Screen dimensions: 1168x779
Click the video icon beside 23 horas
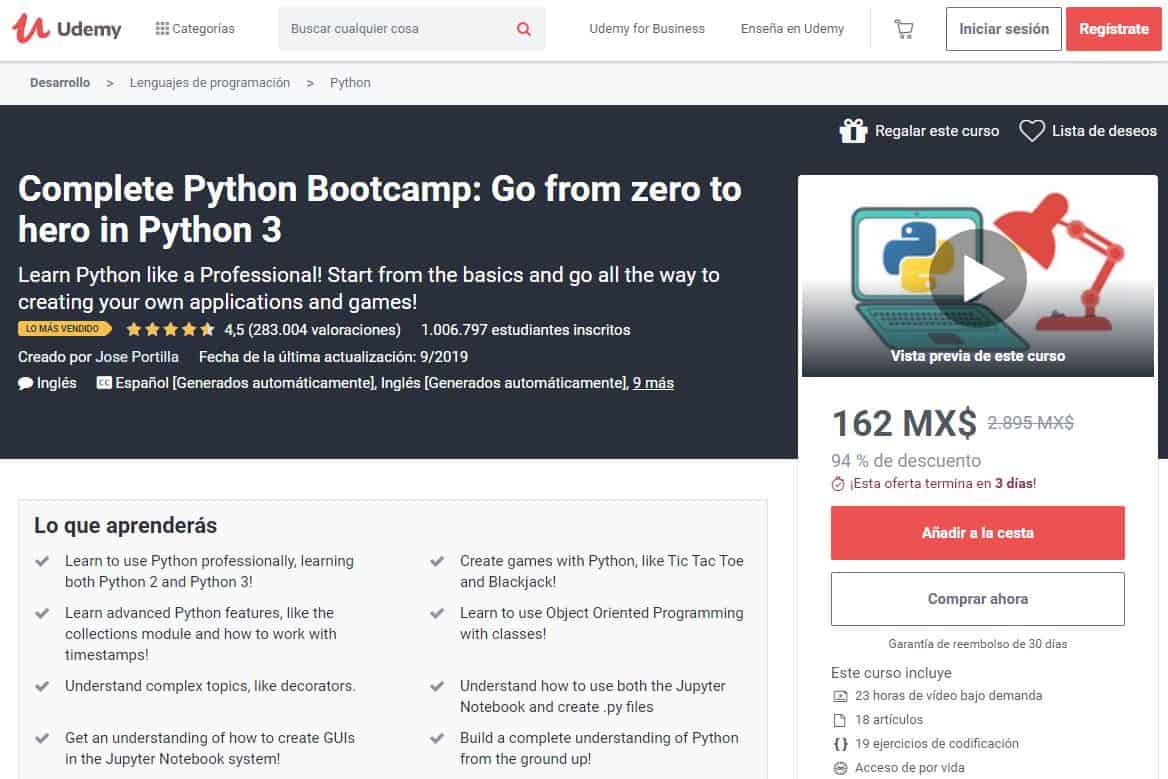840,696
